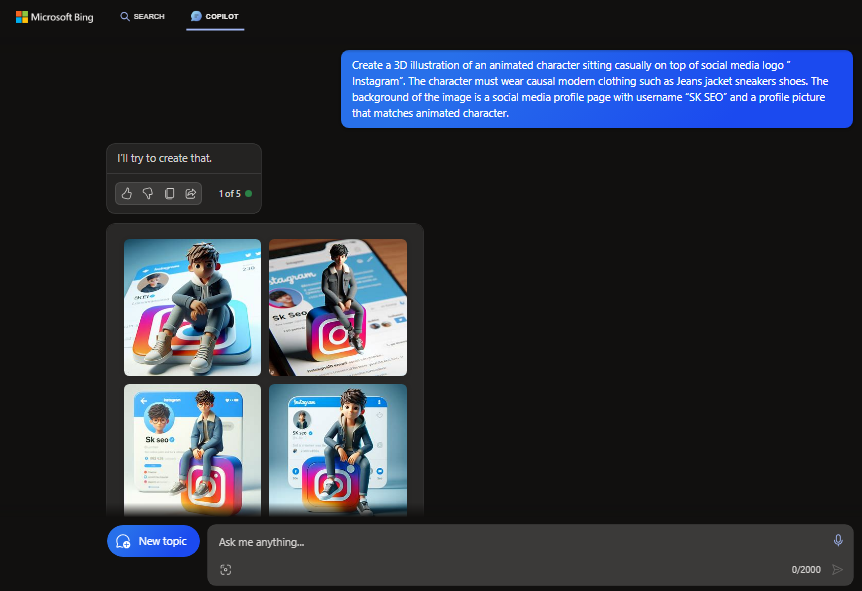This screenshot has height=591, width=862.
Task: Share the Copilot response
Action: 190,194
